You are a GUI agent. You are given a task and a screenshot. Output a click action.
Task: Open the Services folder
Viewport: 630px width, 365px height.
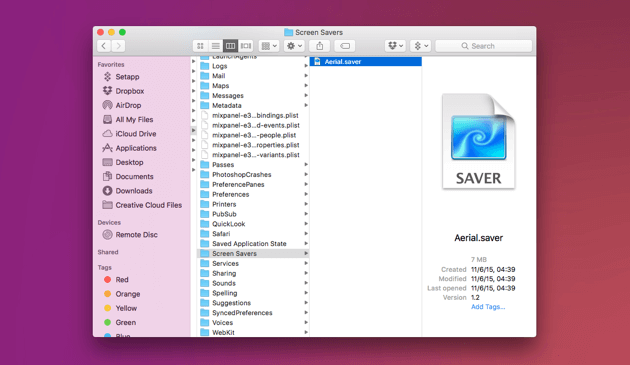[x=253, y=264]
